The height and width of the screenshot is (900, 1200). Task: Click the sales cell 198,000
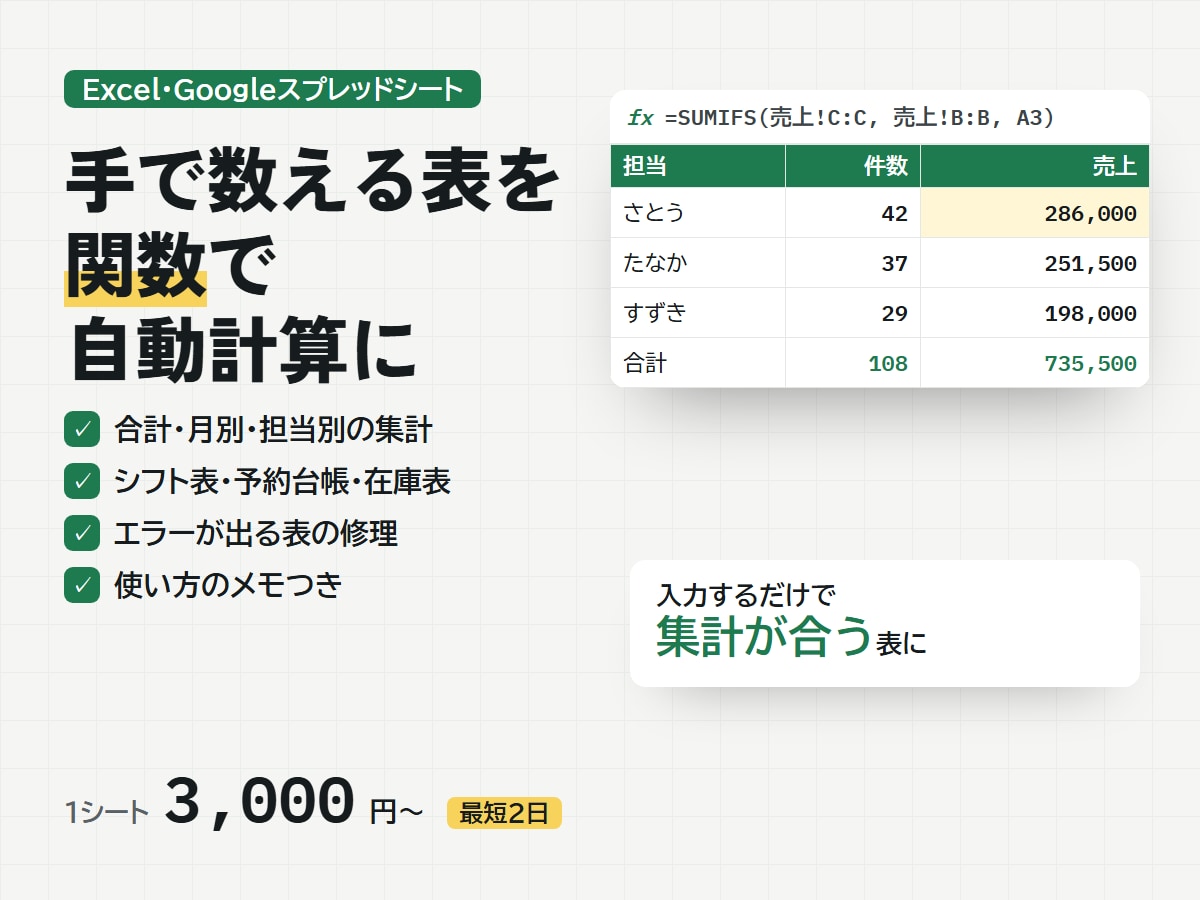click(1035, 313)
